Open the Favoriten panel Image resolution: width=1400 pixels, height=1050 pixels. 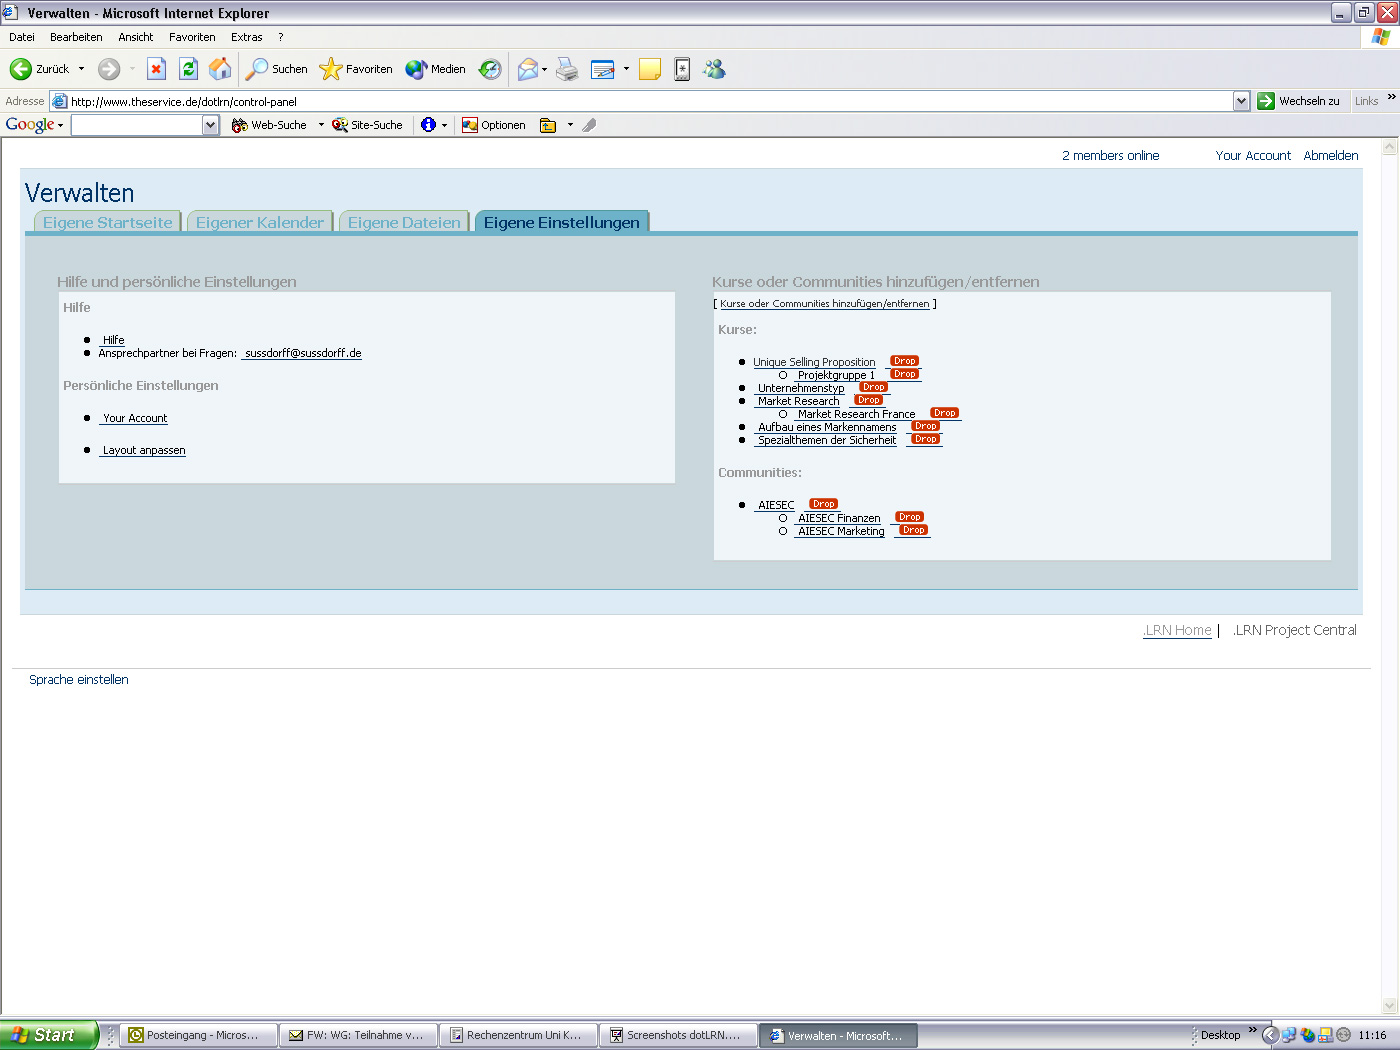356,69
